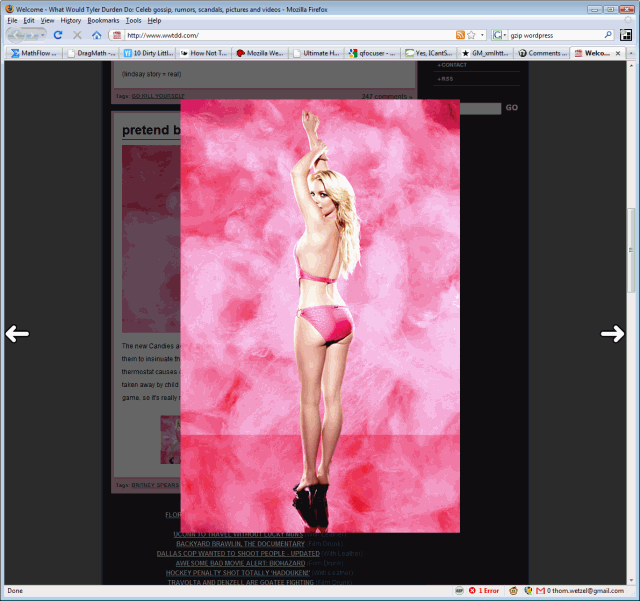This screenshot has height=601, width=640.
Task: Click the site identity icon in address bar
Action: 117,35
